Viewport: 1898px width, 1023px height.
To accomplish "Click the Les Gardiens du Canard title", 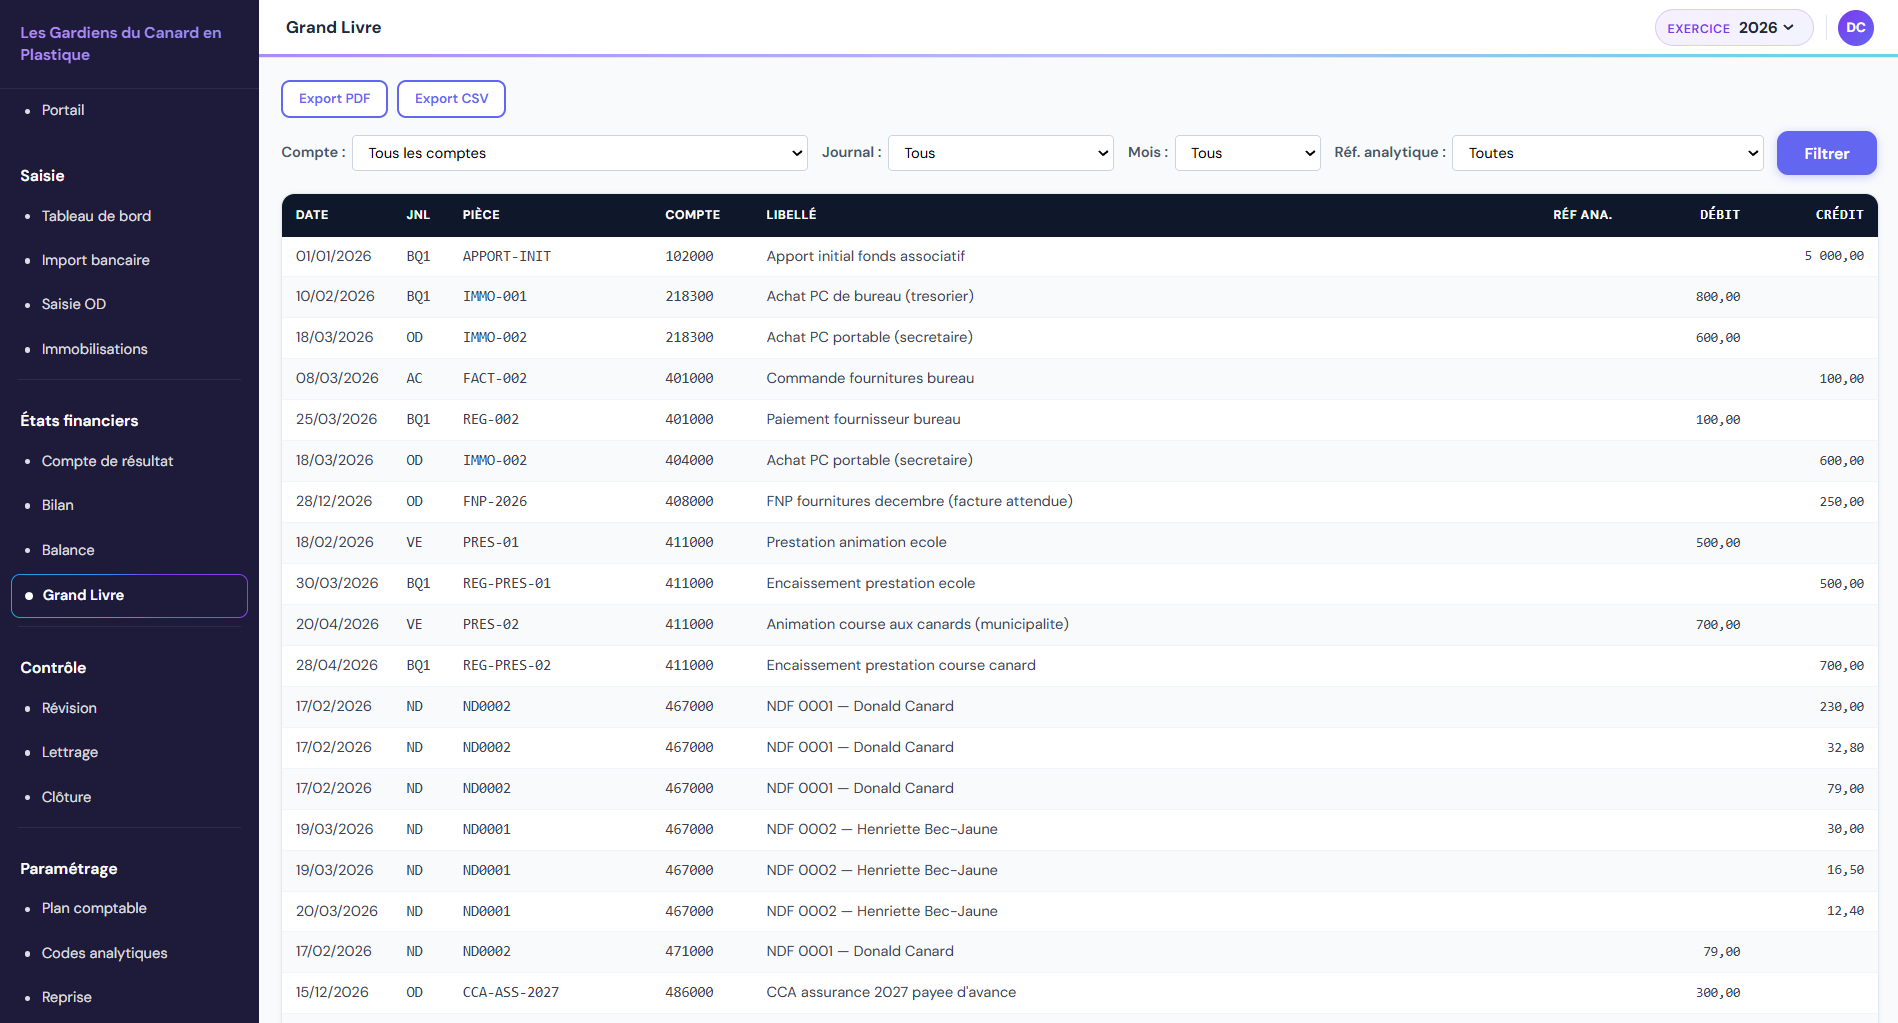I will [x=120, y=43].
